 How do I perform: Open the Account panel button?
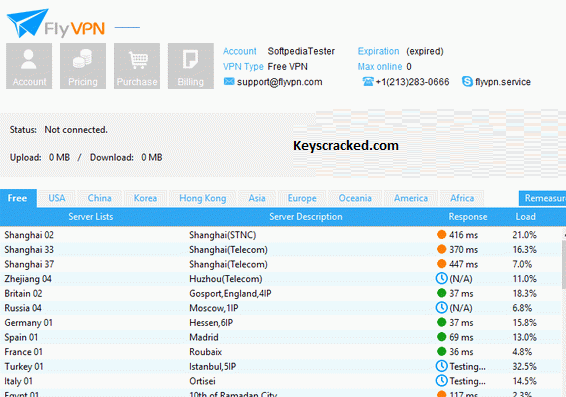(29, 66)
